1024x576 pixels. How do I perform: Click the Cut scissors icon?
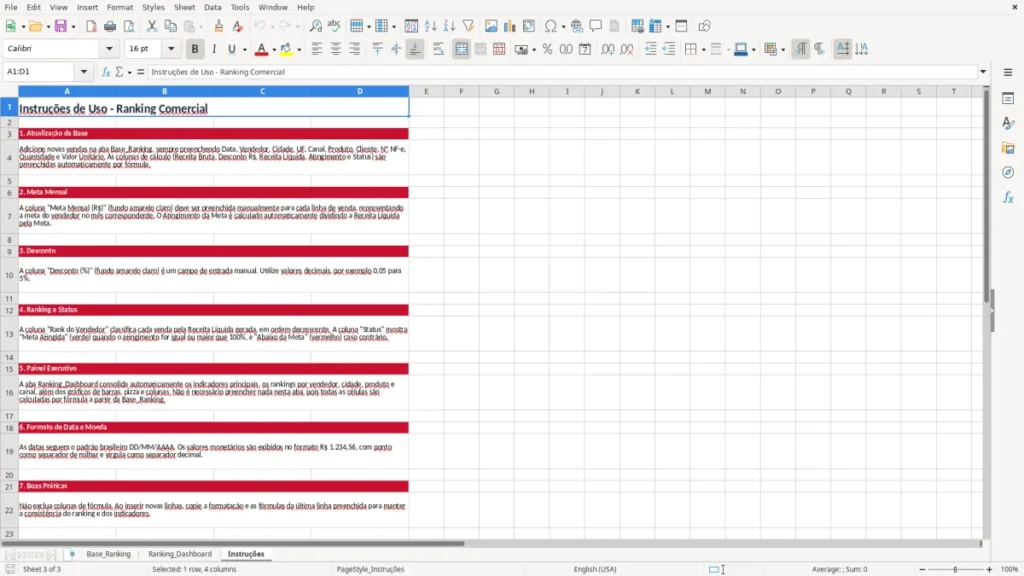152,26
